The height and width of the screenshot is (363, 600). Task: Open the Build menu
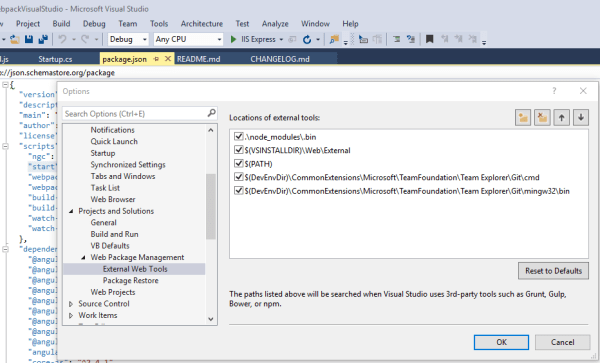pos(61,24)
